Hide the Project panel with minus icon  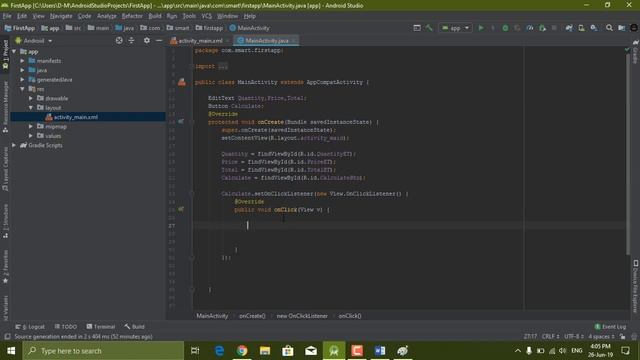pos(159,40)
